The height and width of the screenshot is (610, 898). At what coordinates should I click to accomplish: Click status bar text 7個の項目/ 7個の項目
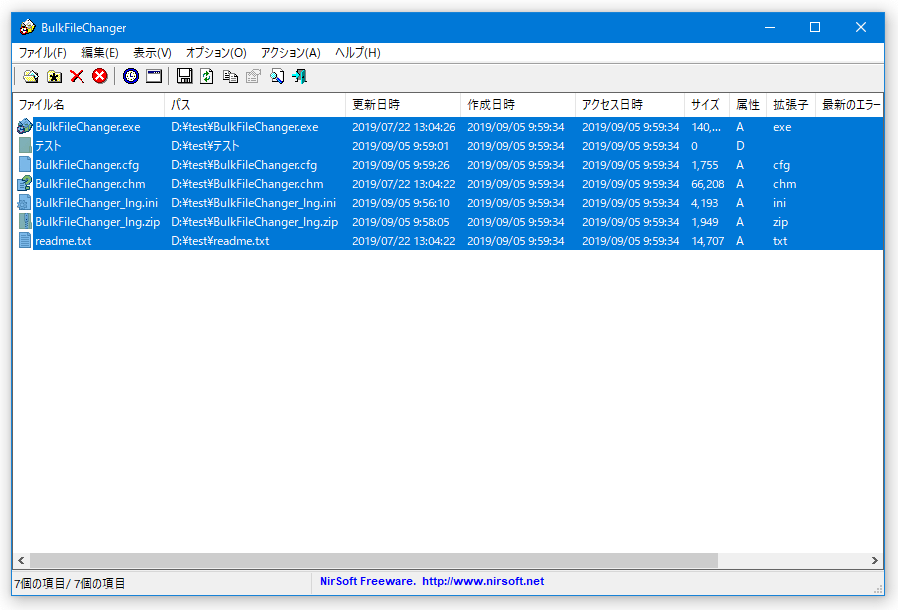pyautogui.click(x=70, y=583)
